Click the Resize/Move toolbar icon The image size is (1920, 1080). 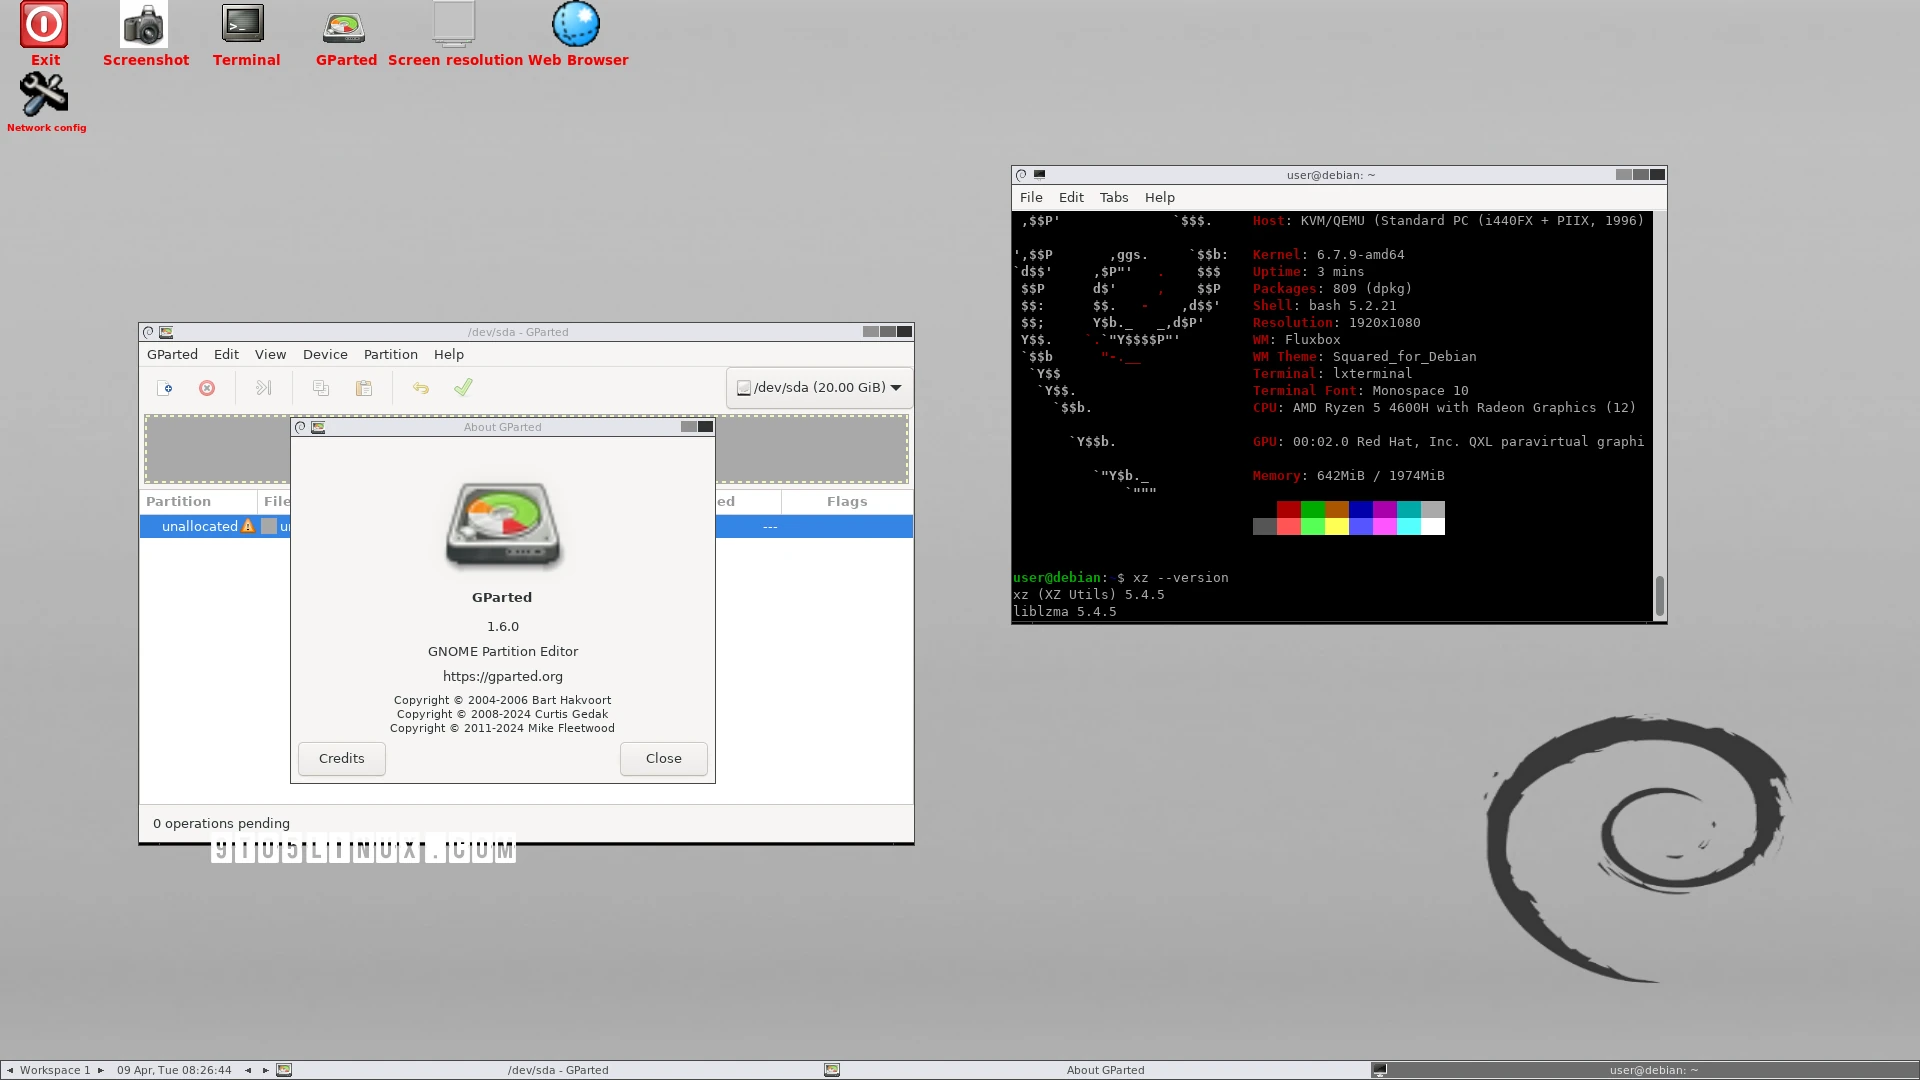click(x=263, y=388)
